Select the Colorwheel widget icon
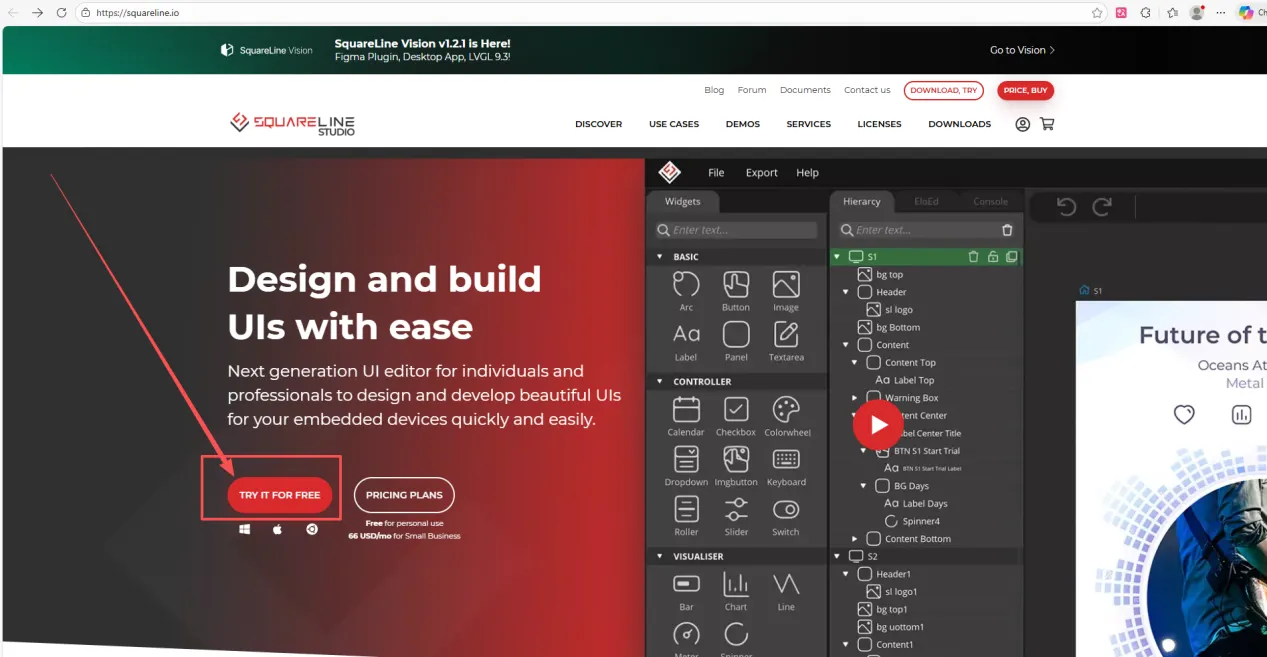The height and width of the screenshot is (657, 1267). 786,409
